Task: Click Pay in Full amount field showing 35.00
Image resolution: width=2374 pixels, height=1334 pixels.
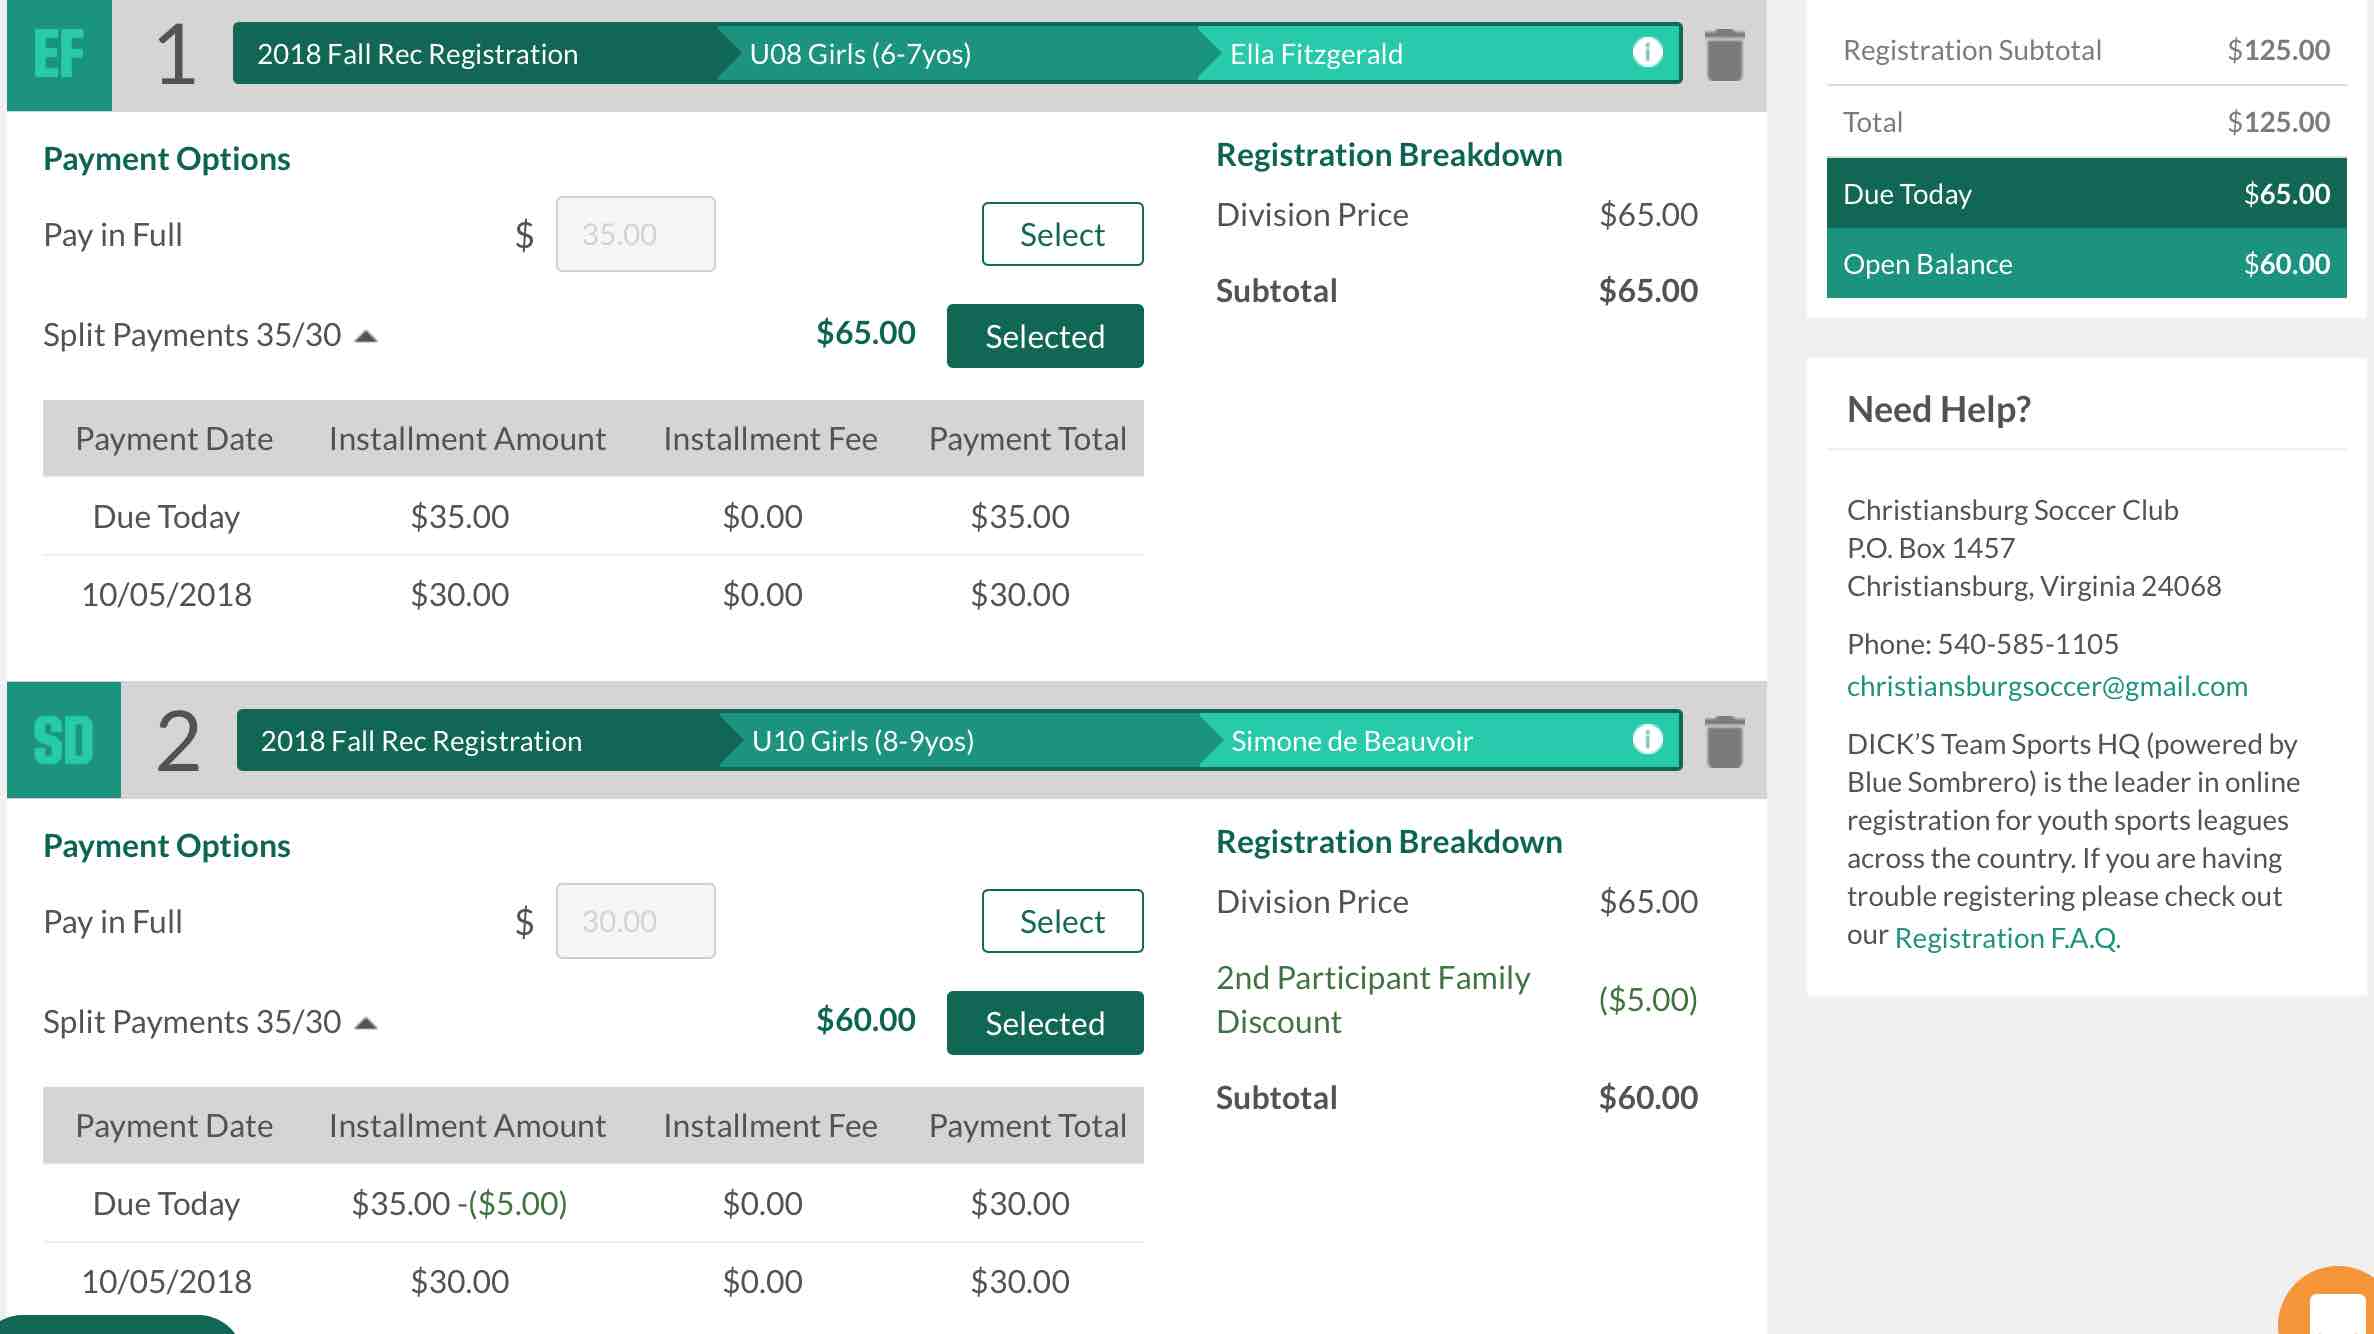Action: point(635,234)
